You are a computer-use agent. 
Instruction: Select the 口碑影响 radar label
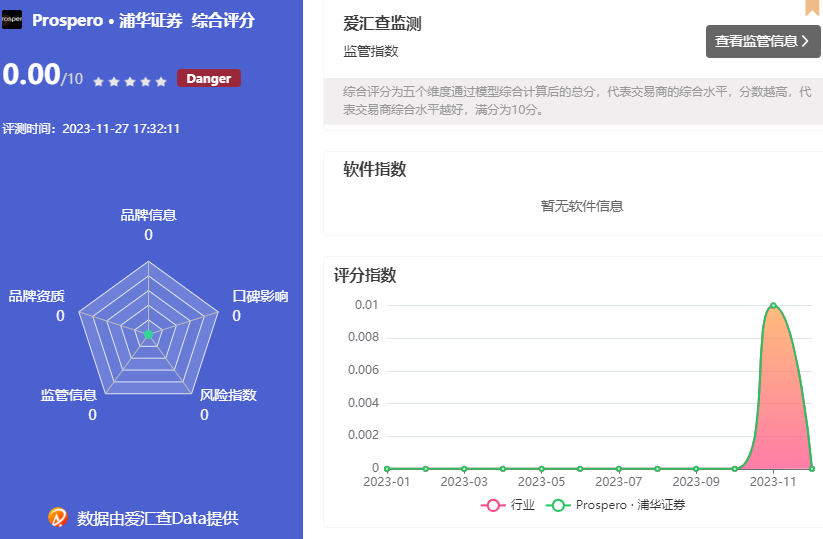(x=260, y=296)
